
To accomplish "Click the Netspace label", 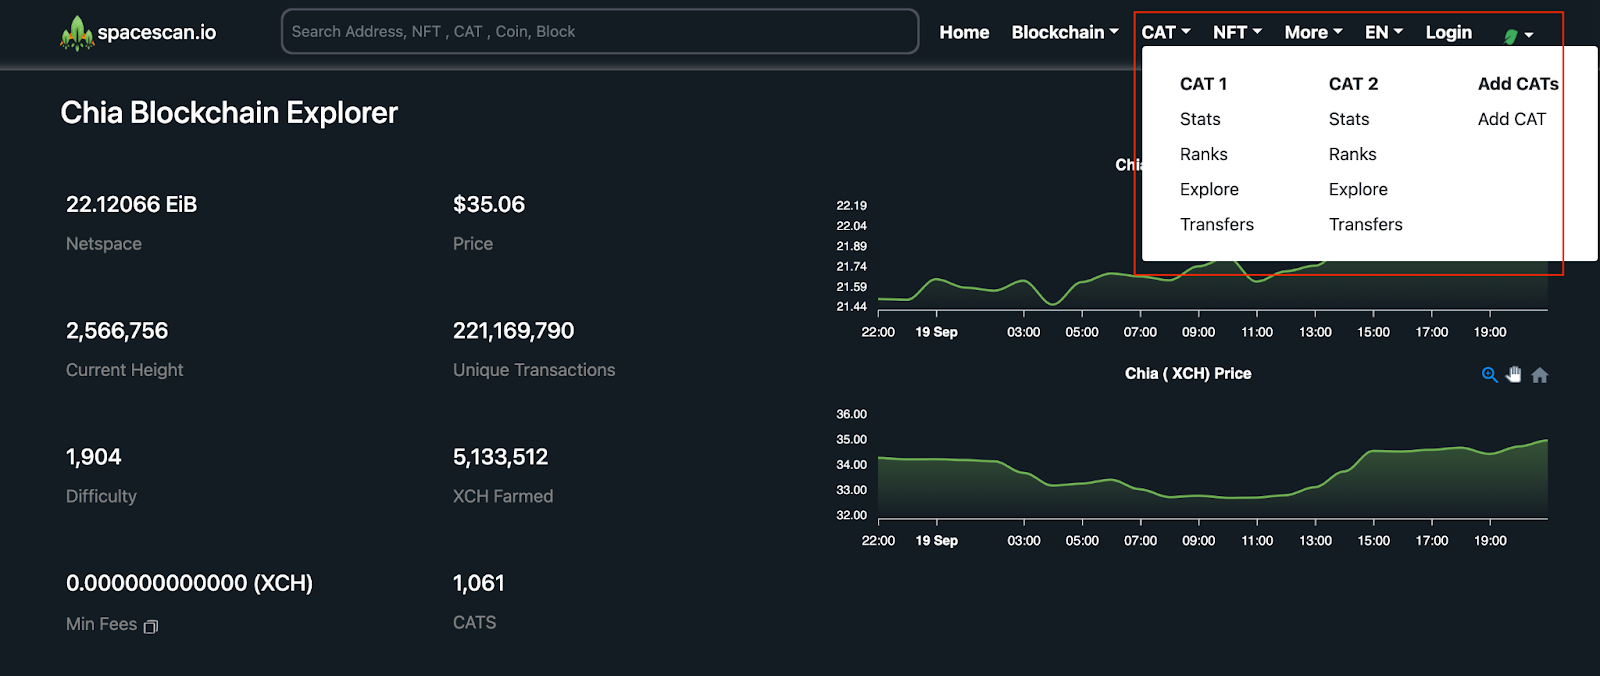I will [x=104, y=244].
